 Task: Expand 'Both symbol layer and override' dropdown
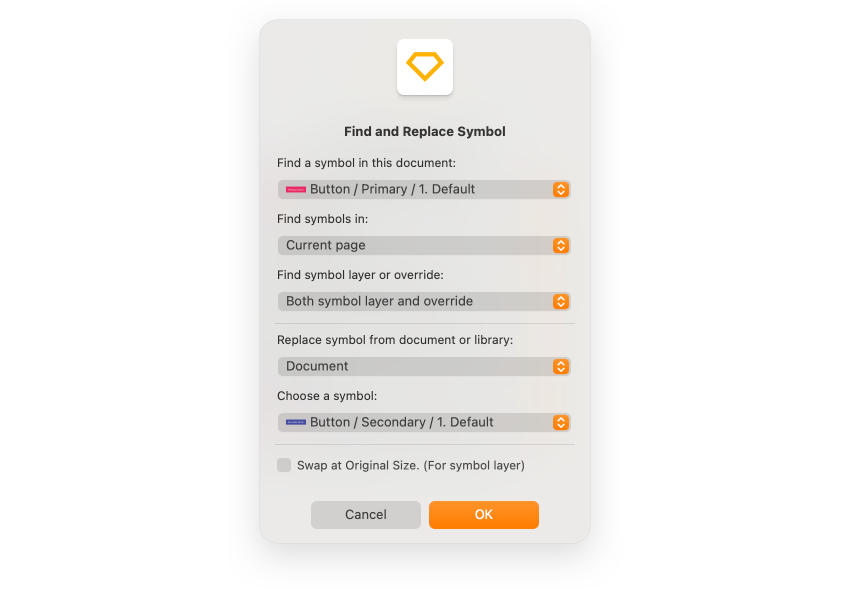coord(424,301)
